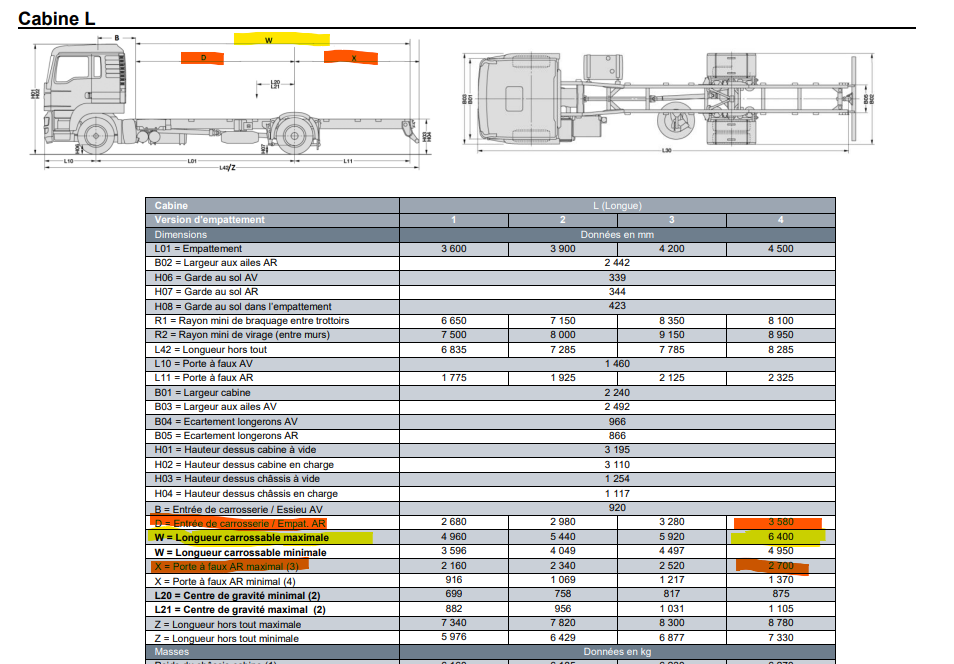Screen dimensions: 954x664
Task: Click the 'Dimensions' section header
Action: click(181, 234)
